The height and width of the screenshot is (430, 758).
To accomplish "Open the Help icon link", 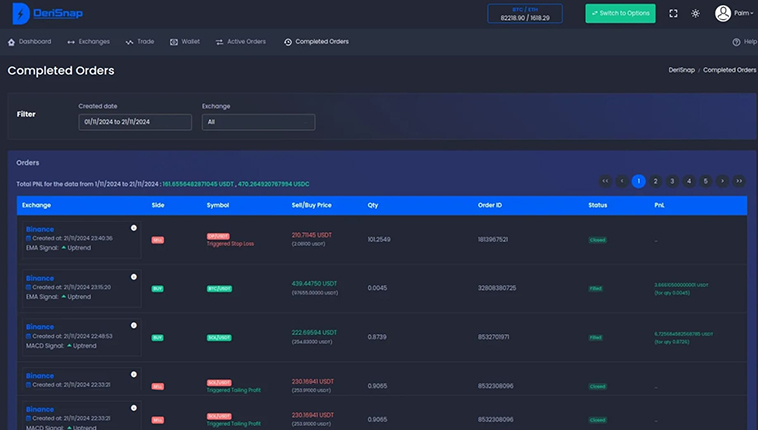I will 744,42.
